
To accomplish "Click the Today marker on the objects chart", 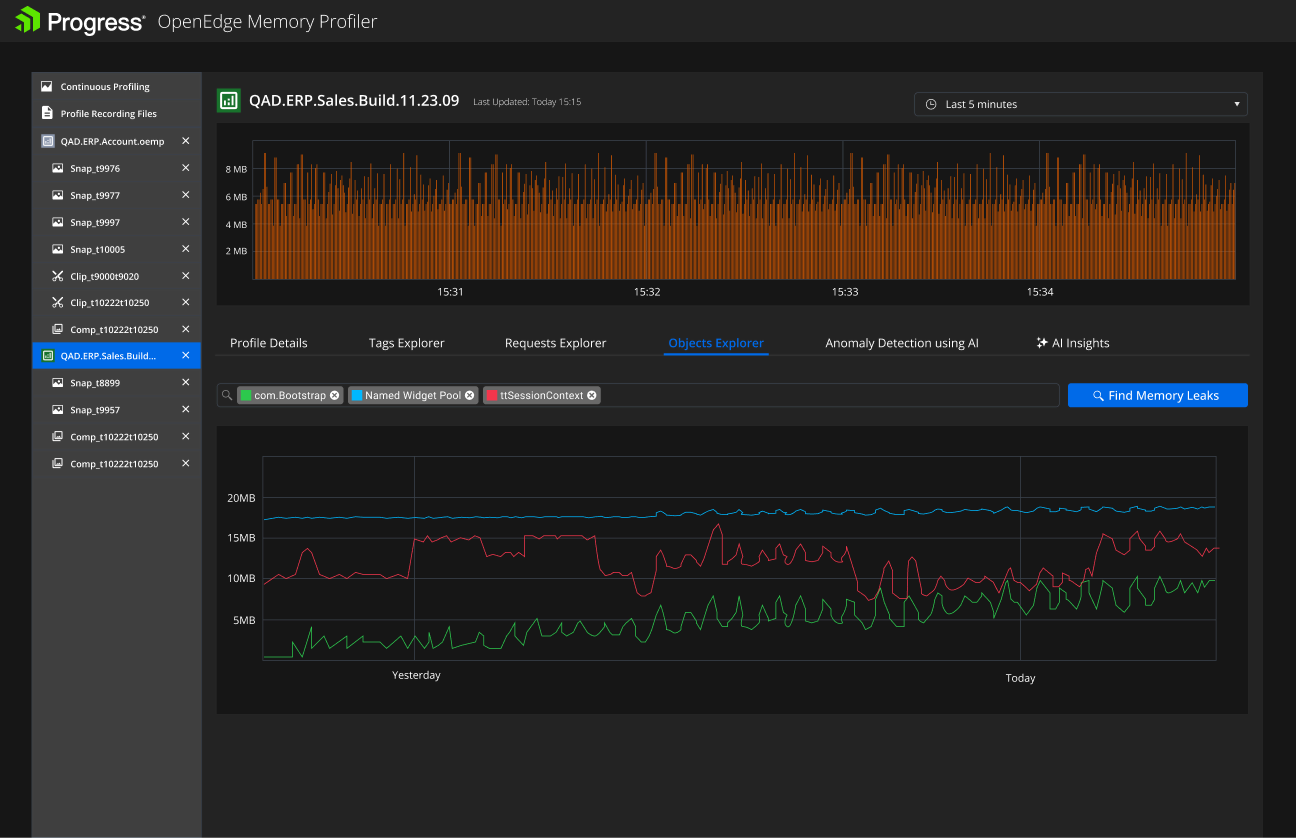I will tap(1020, 678).
